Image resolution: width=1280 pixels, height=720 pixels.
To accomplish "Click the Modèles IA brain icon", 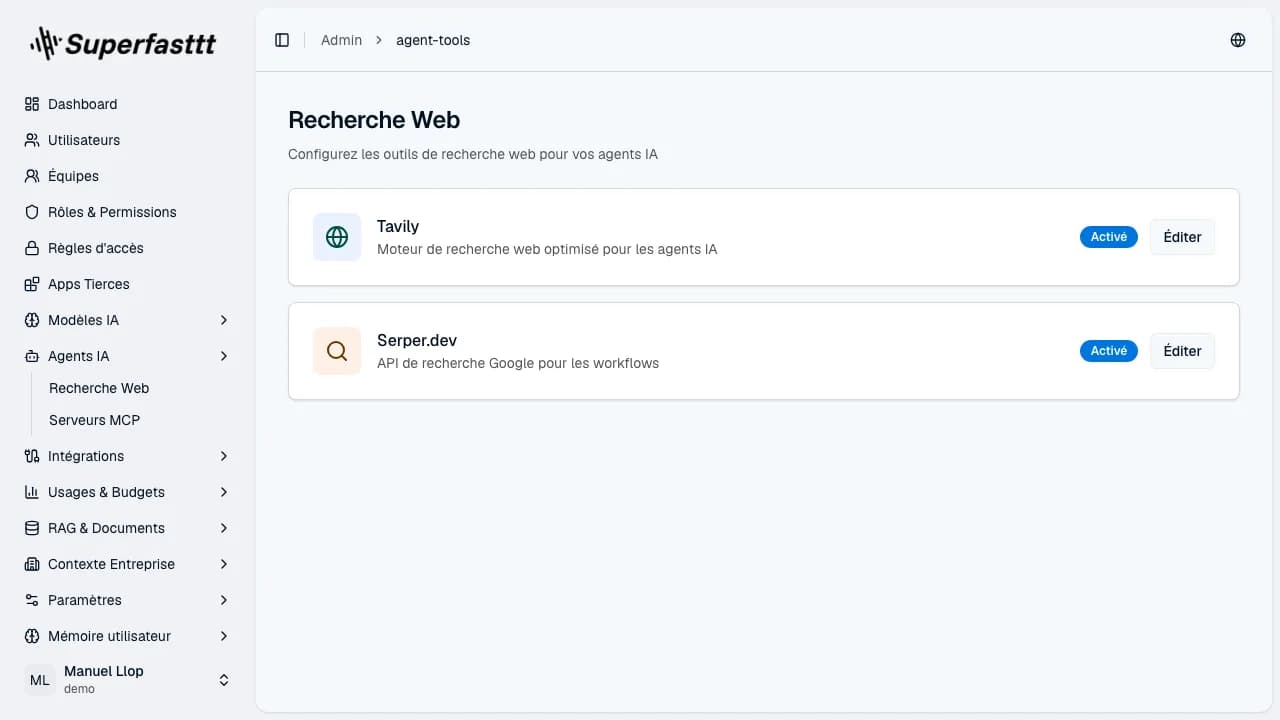I will click(32, 320).
